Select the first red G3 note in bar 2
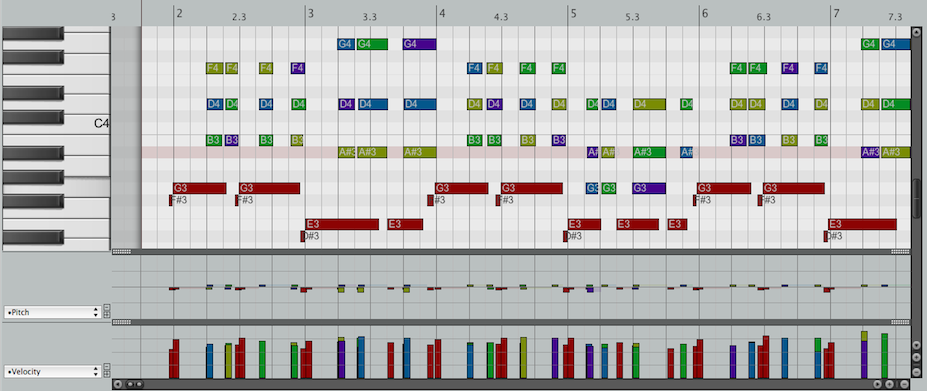 point(199,188)
